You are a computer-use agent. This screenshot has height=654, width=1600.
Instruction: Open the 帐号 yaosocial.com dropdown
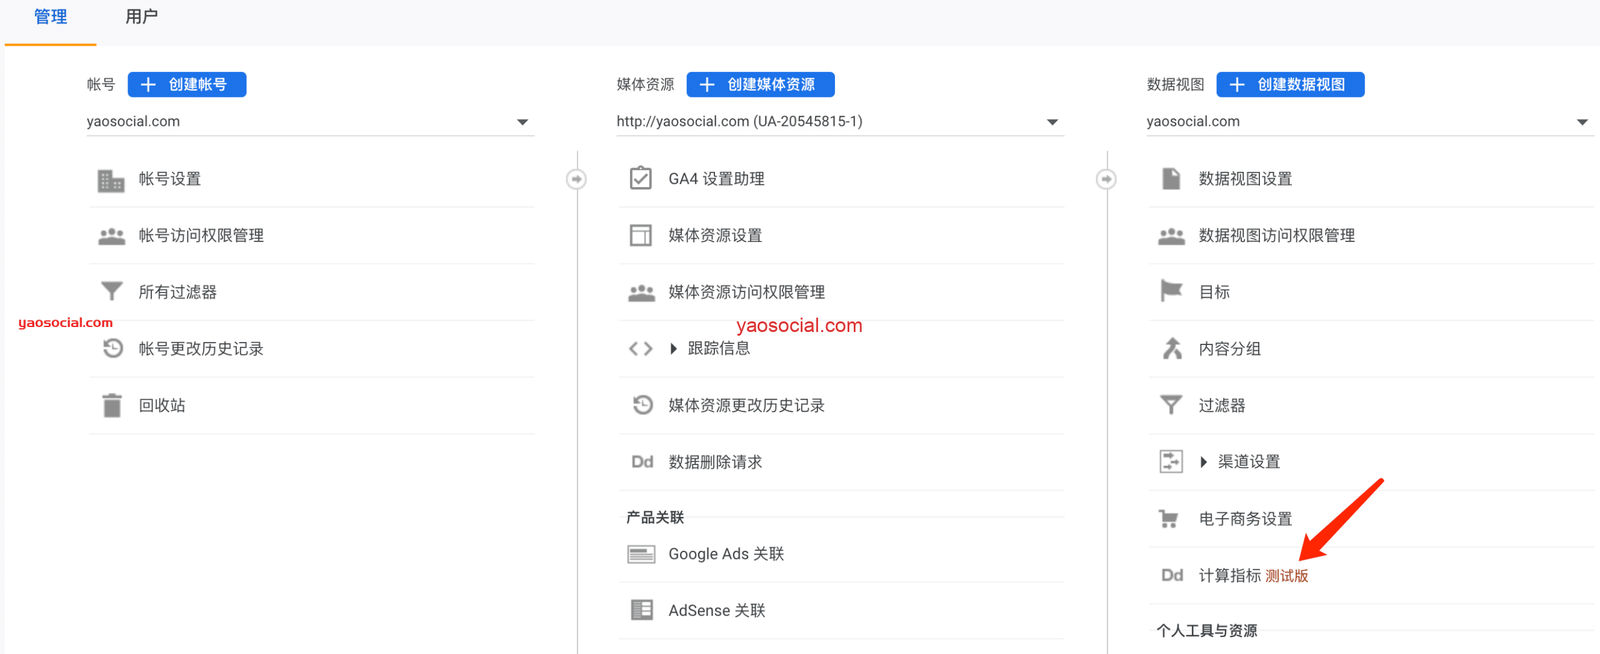(522, 122)
